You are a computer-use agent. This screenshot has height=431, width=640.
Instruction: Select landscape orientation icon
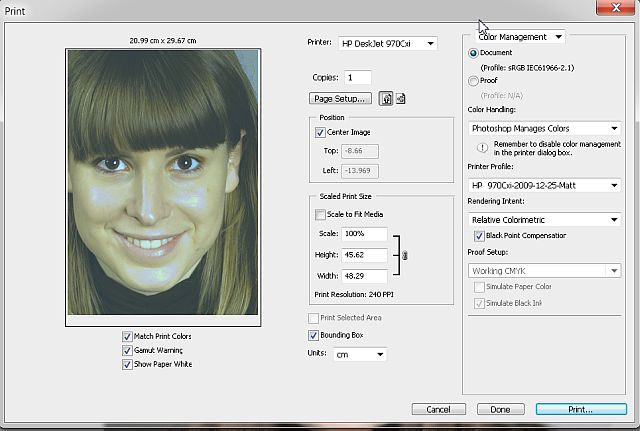click(400, 98)
